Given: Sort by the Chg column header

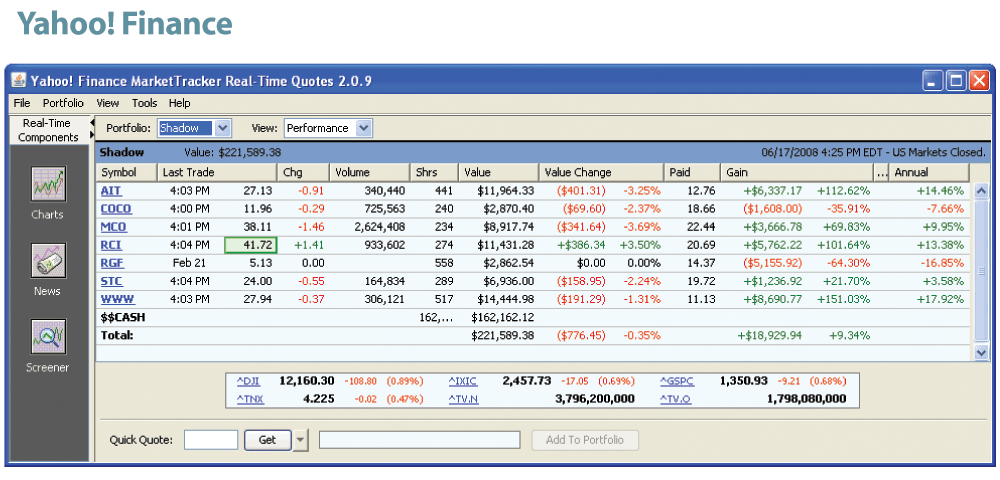Looking at the screenshot, I should point(303,172).
